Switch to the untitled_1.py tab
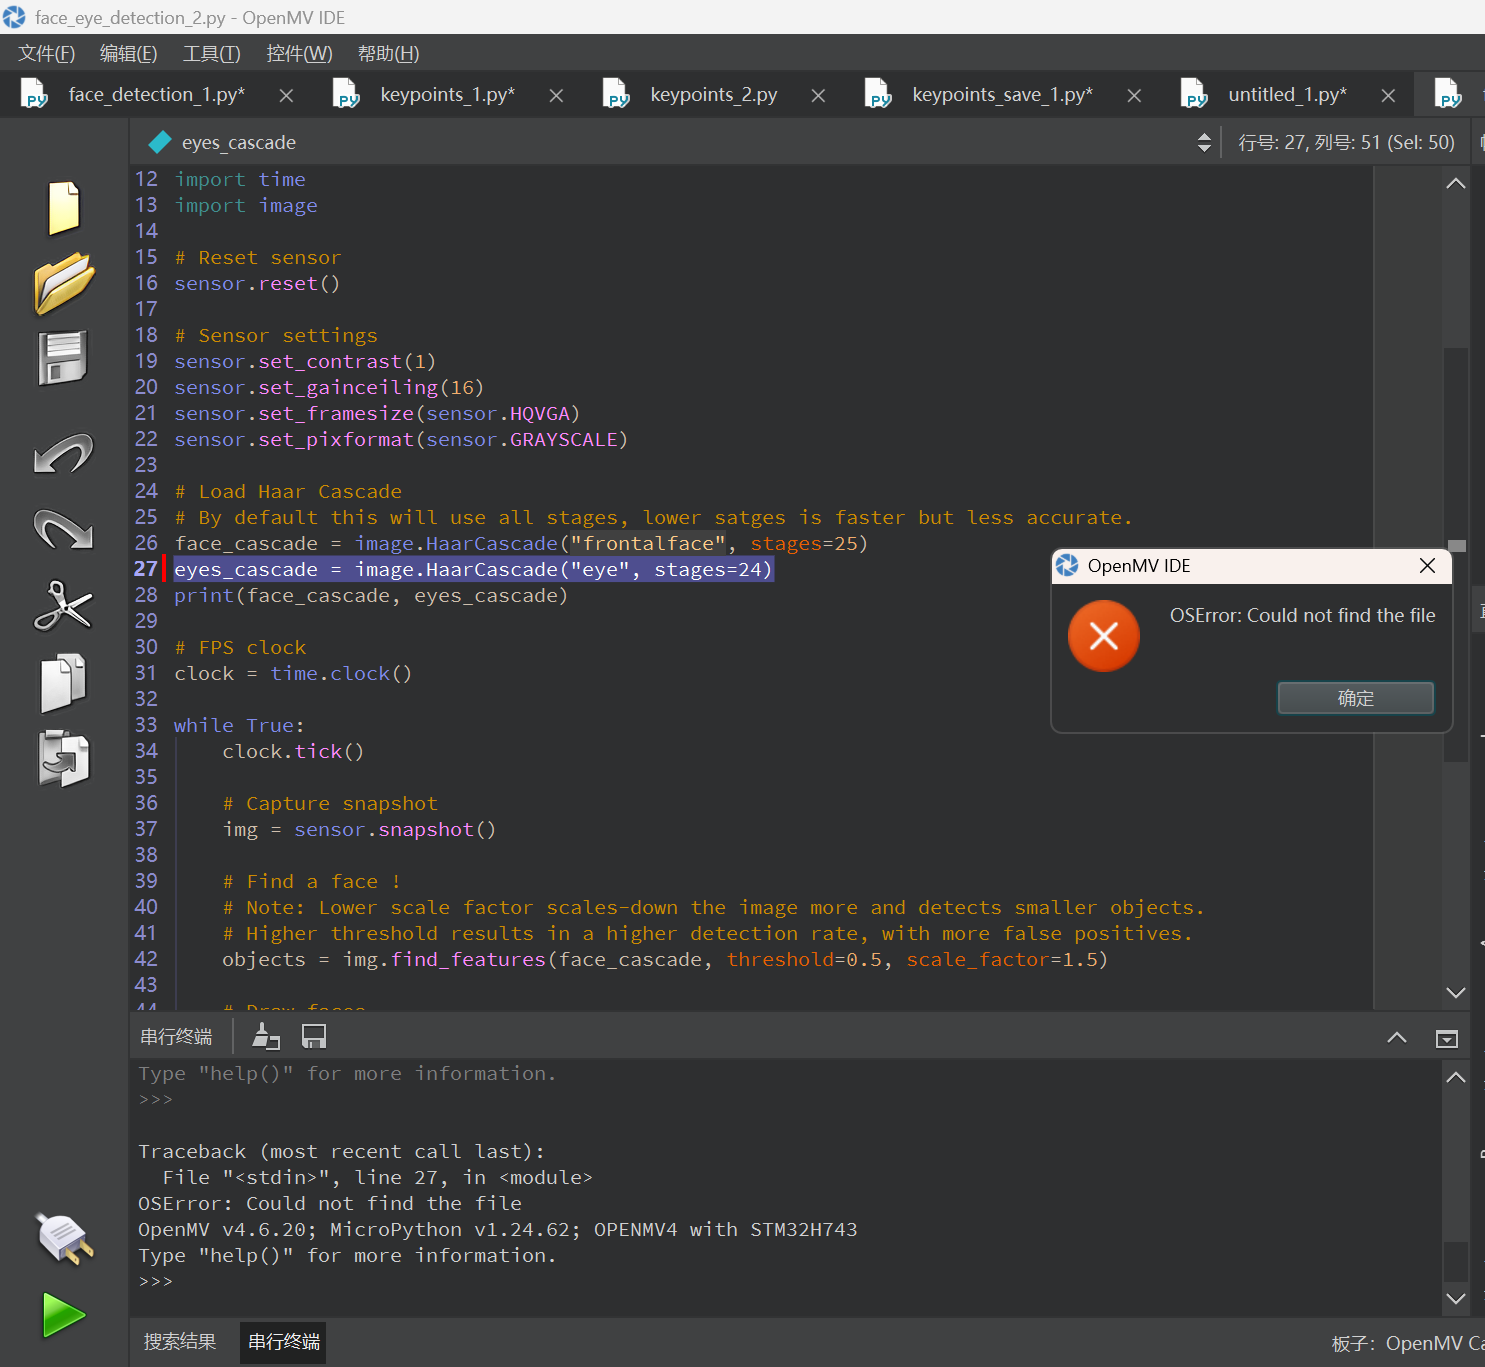 tap(1287, 94)
